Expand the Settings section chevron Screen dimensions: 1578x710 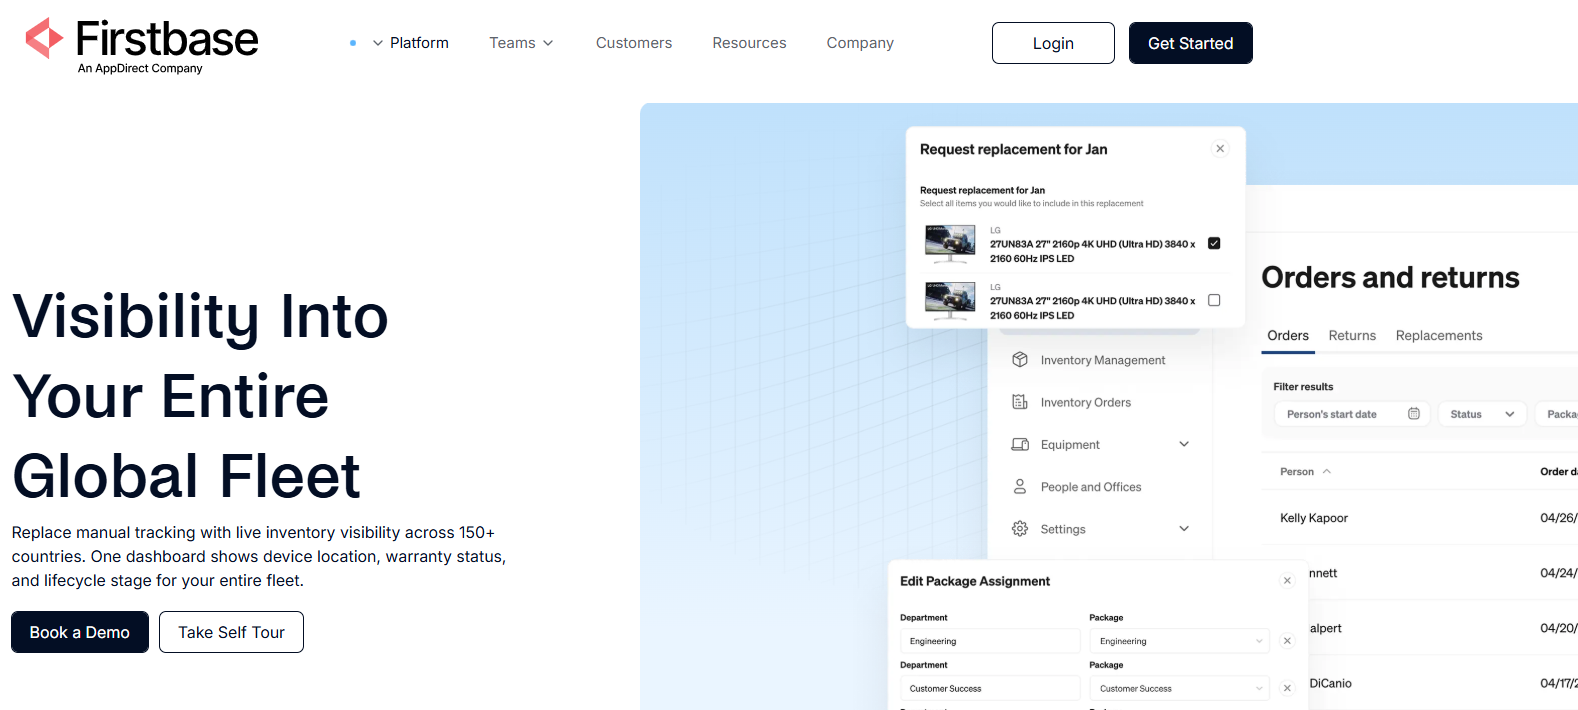coord(1184,529)
